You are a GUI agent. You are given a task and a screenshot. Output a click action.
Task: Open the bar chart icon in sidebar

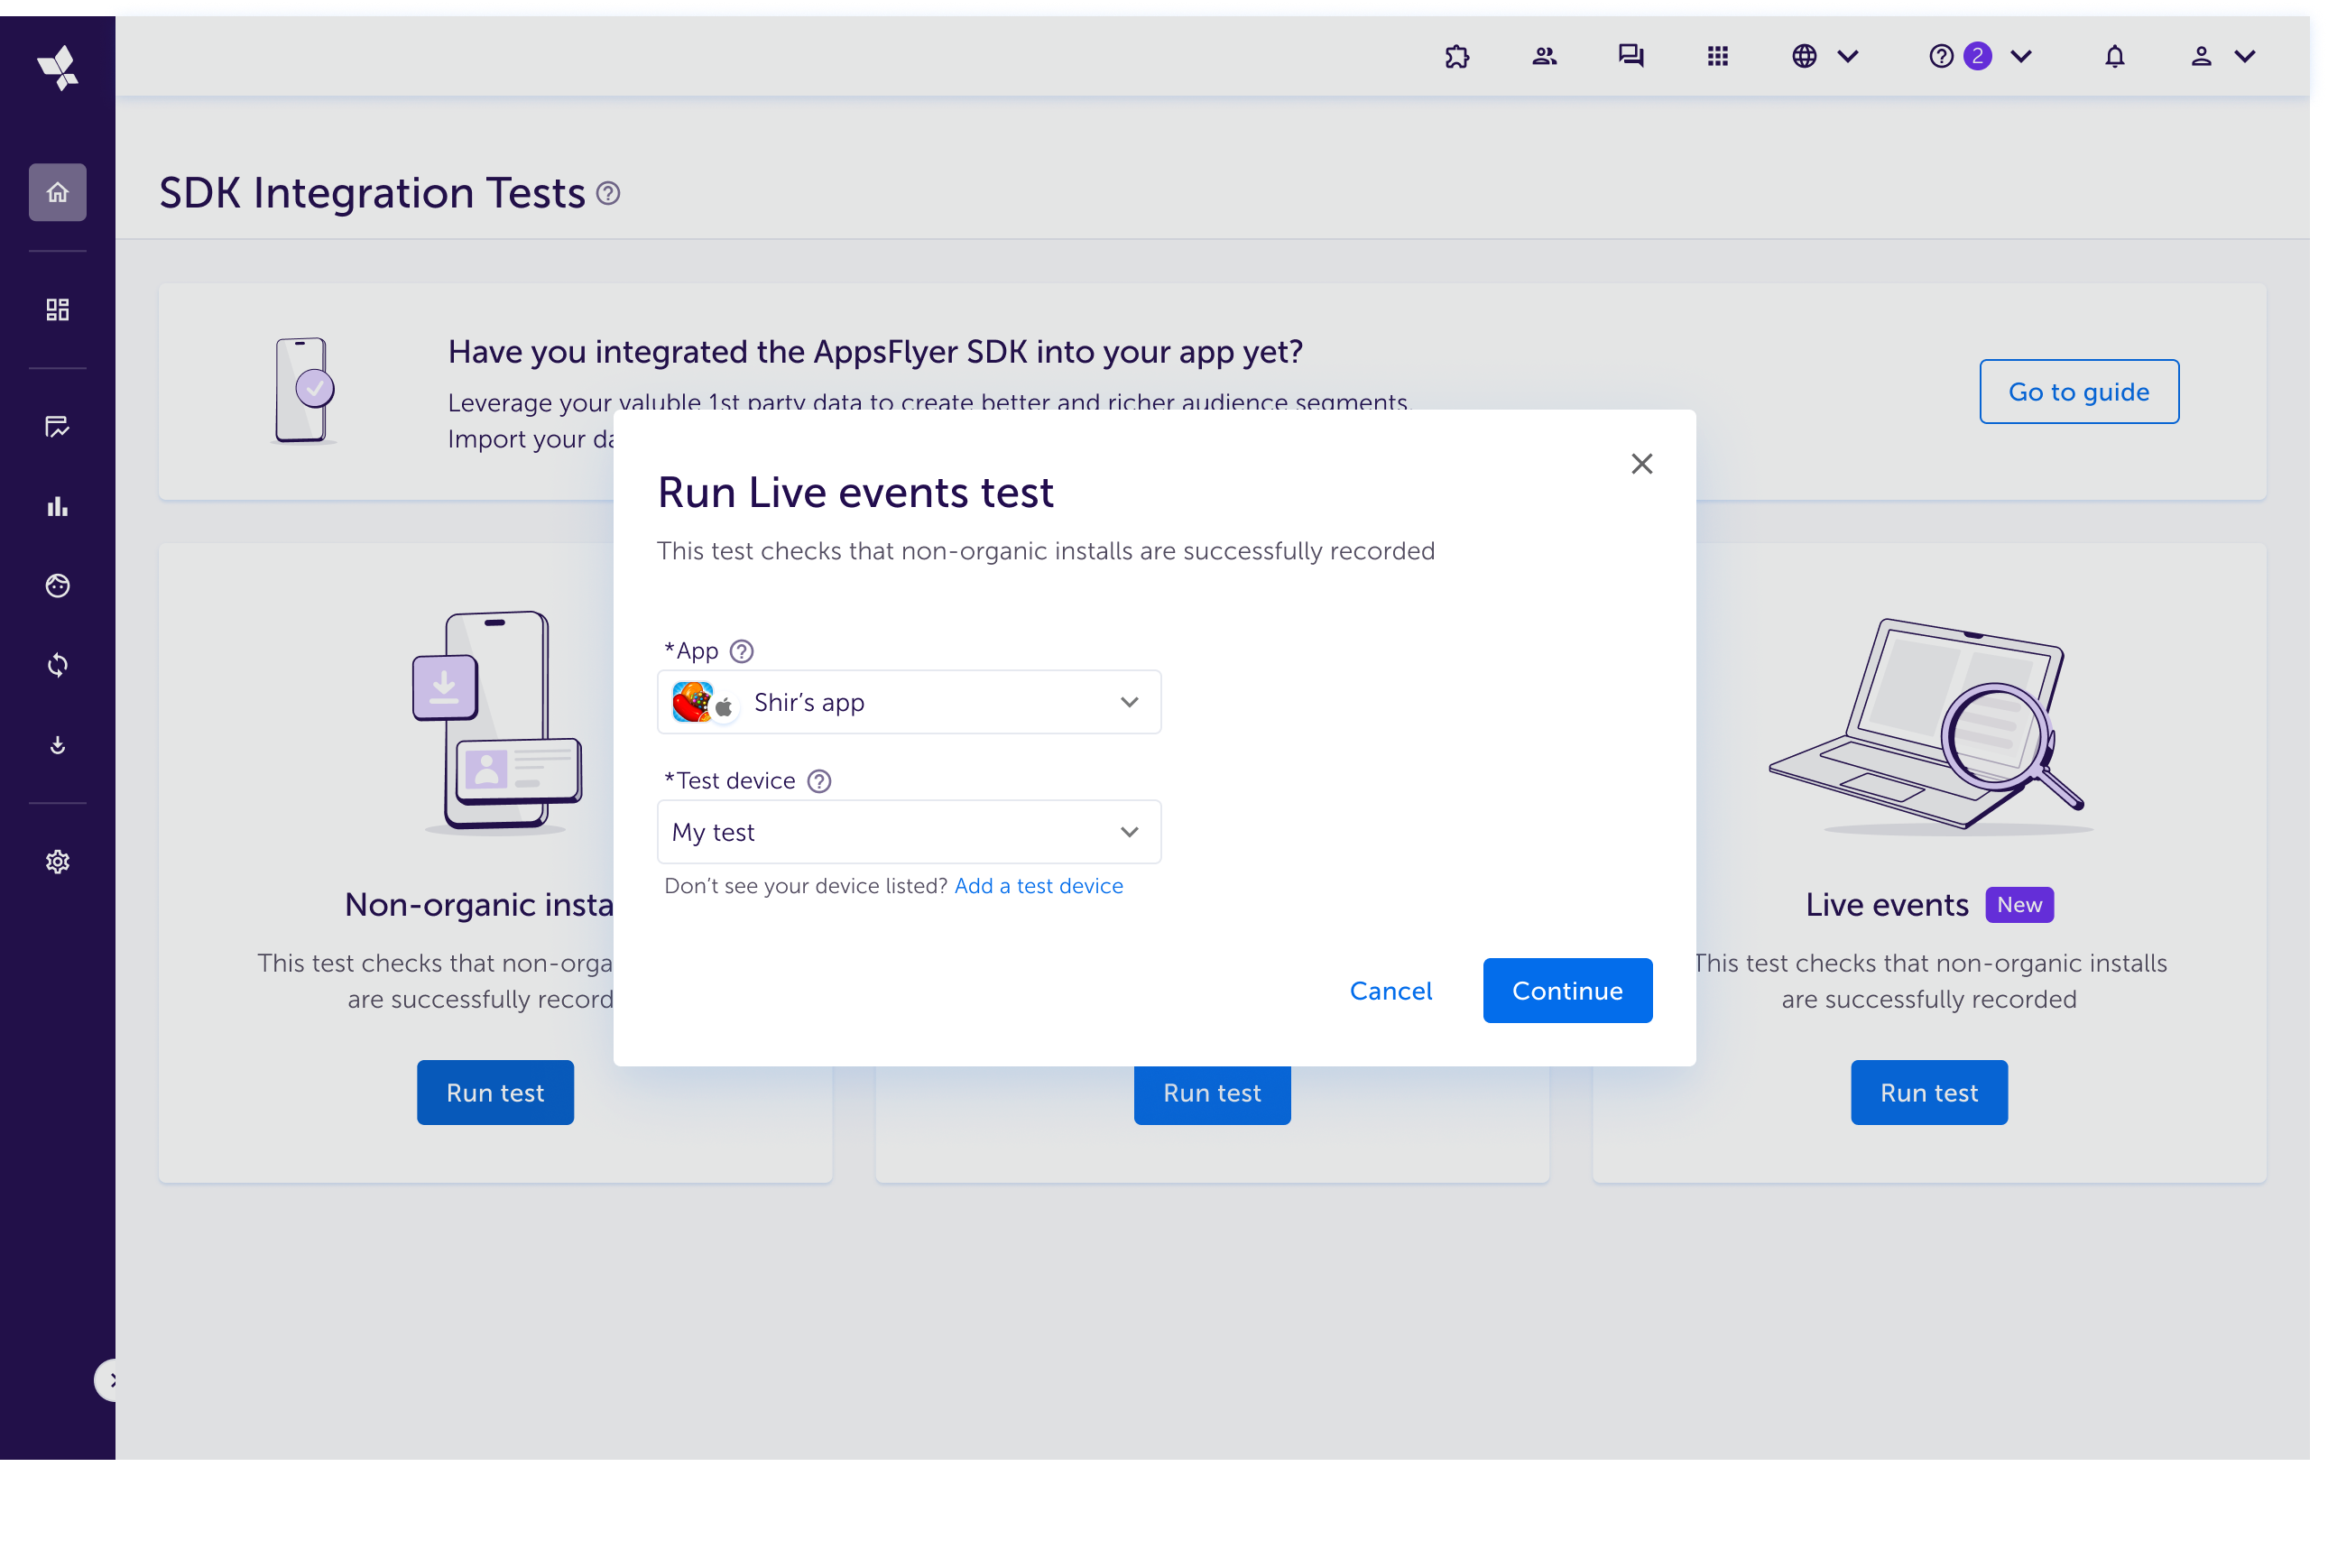(57, 507)
